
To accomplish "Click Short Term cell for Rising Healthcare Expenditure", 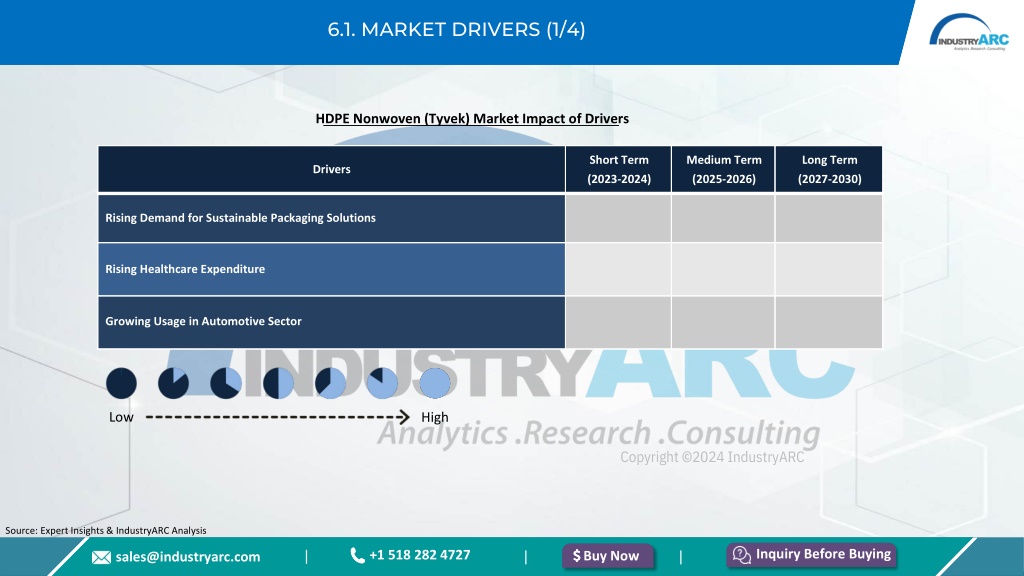I will point(618,269).
